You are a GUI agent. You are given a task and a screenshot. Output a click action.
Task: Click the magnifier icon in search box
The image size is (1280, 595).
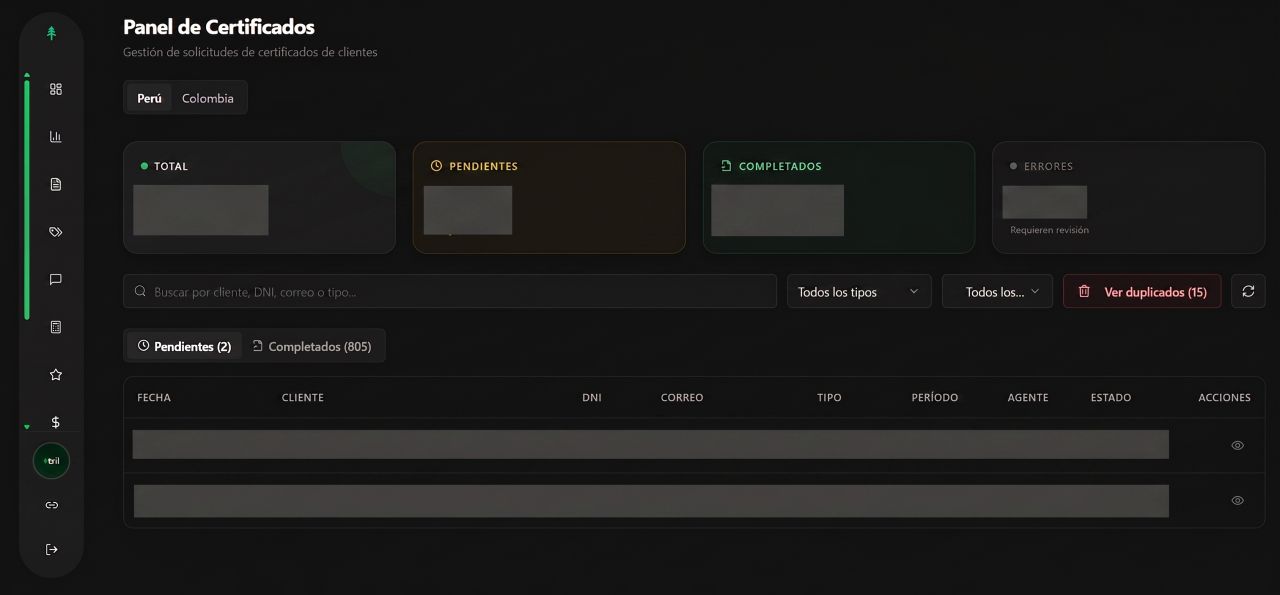coord(141,292)
